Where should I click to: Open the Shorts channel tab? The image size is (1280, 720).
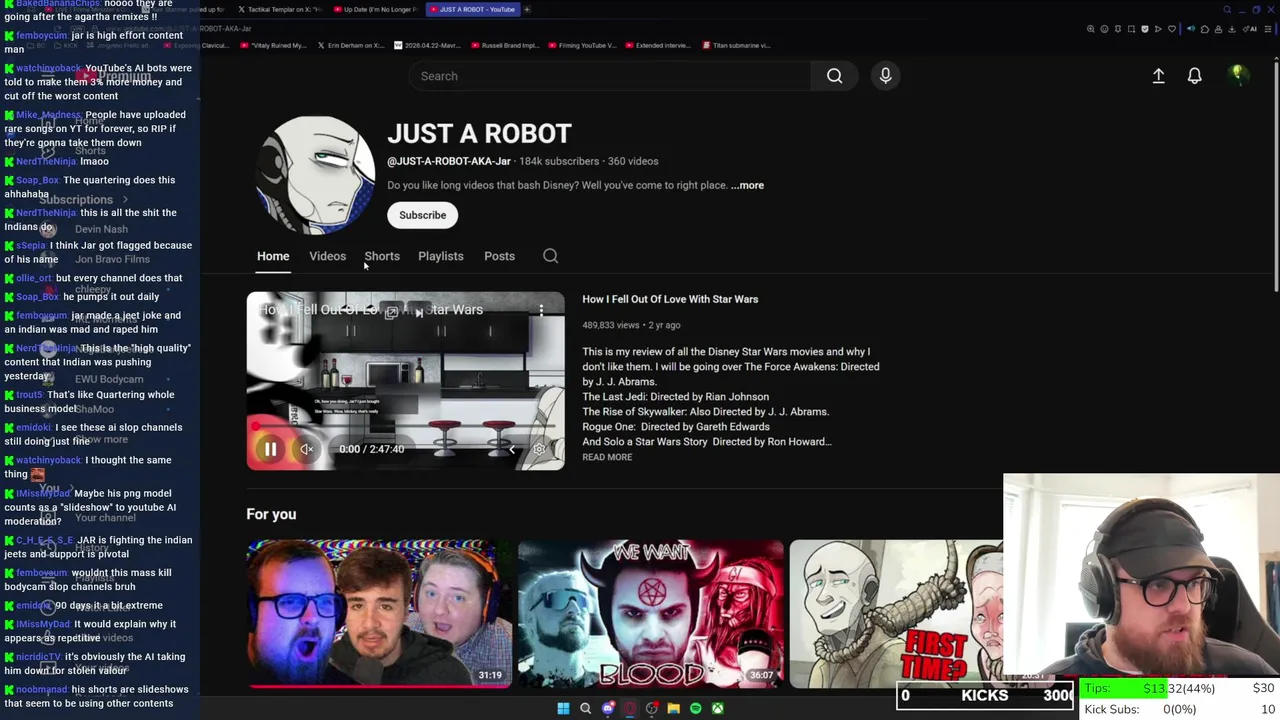pos(382,256)
